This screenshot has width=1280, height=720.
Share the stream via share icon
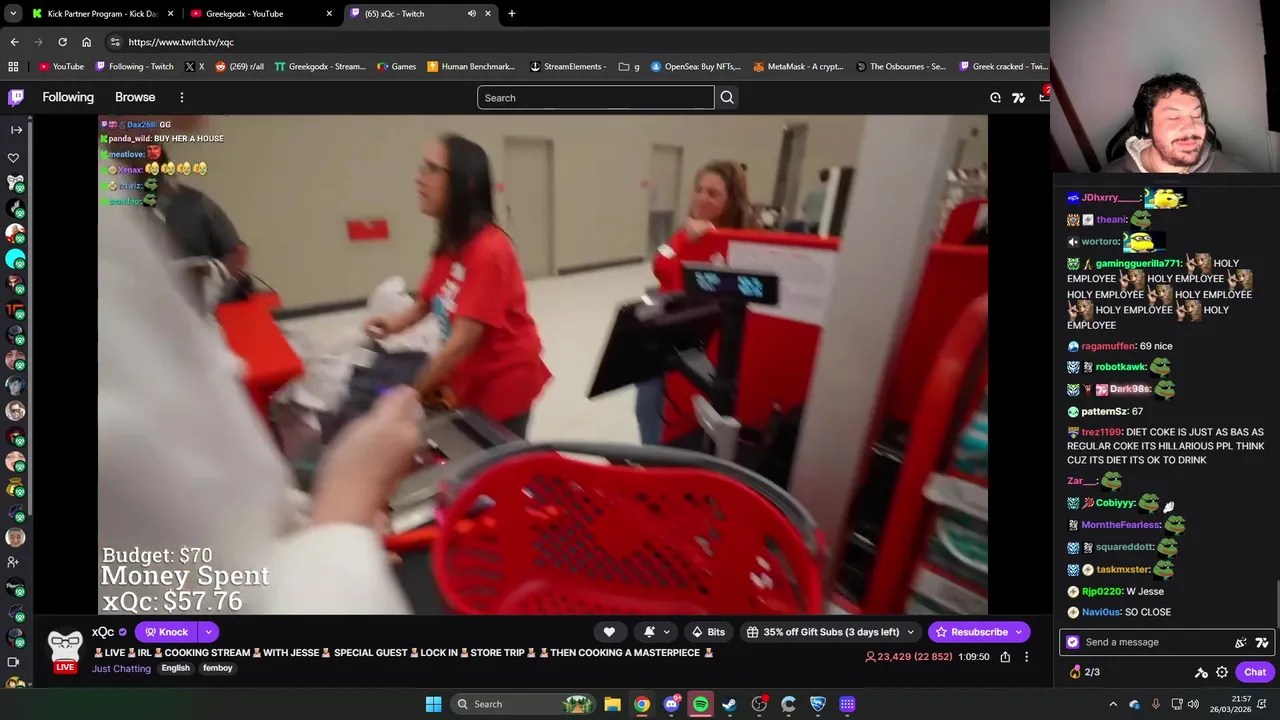pos(1005,657)
